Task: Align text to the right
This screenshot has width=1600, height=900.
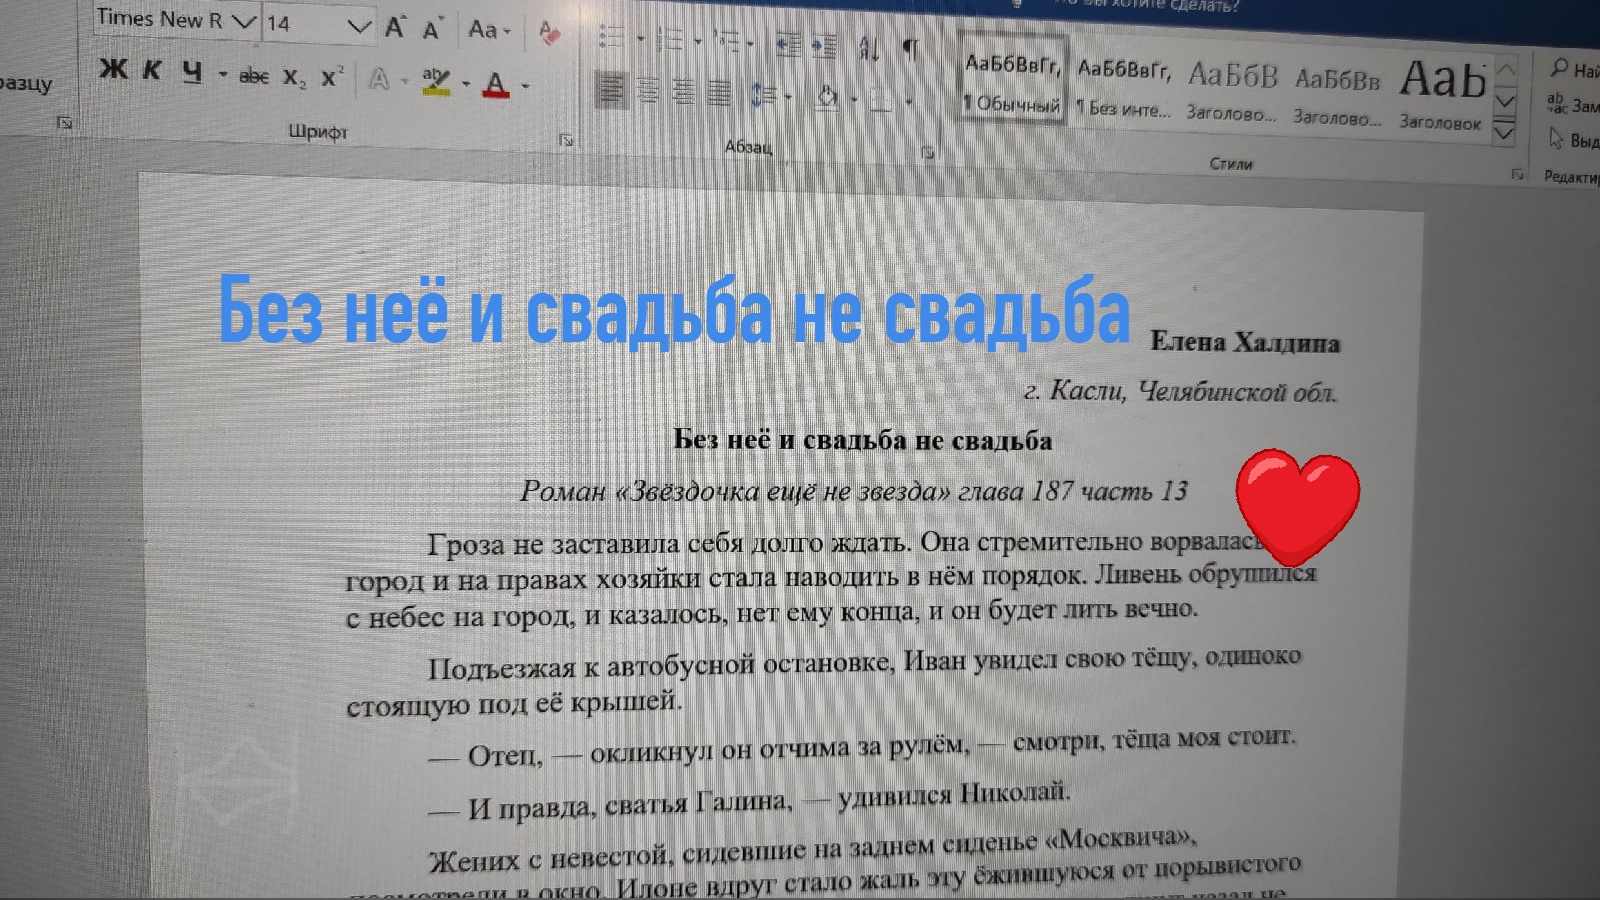Action: 683,92
